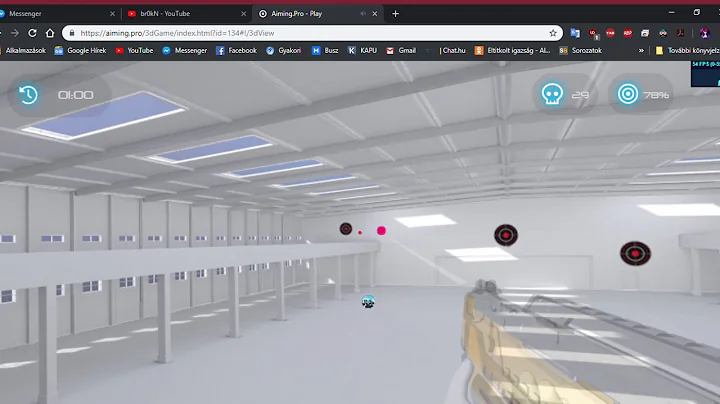Image resolution: width=720 pixels, height=404 pixels.
Task: Open the További könyvjelzők bookmarks folder
Action: (x=687, y=50)
